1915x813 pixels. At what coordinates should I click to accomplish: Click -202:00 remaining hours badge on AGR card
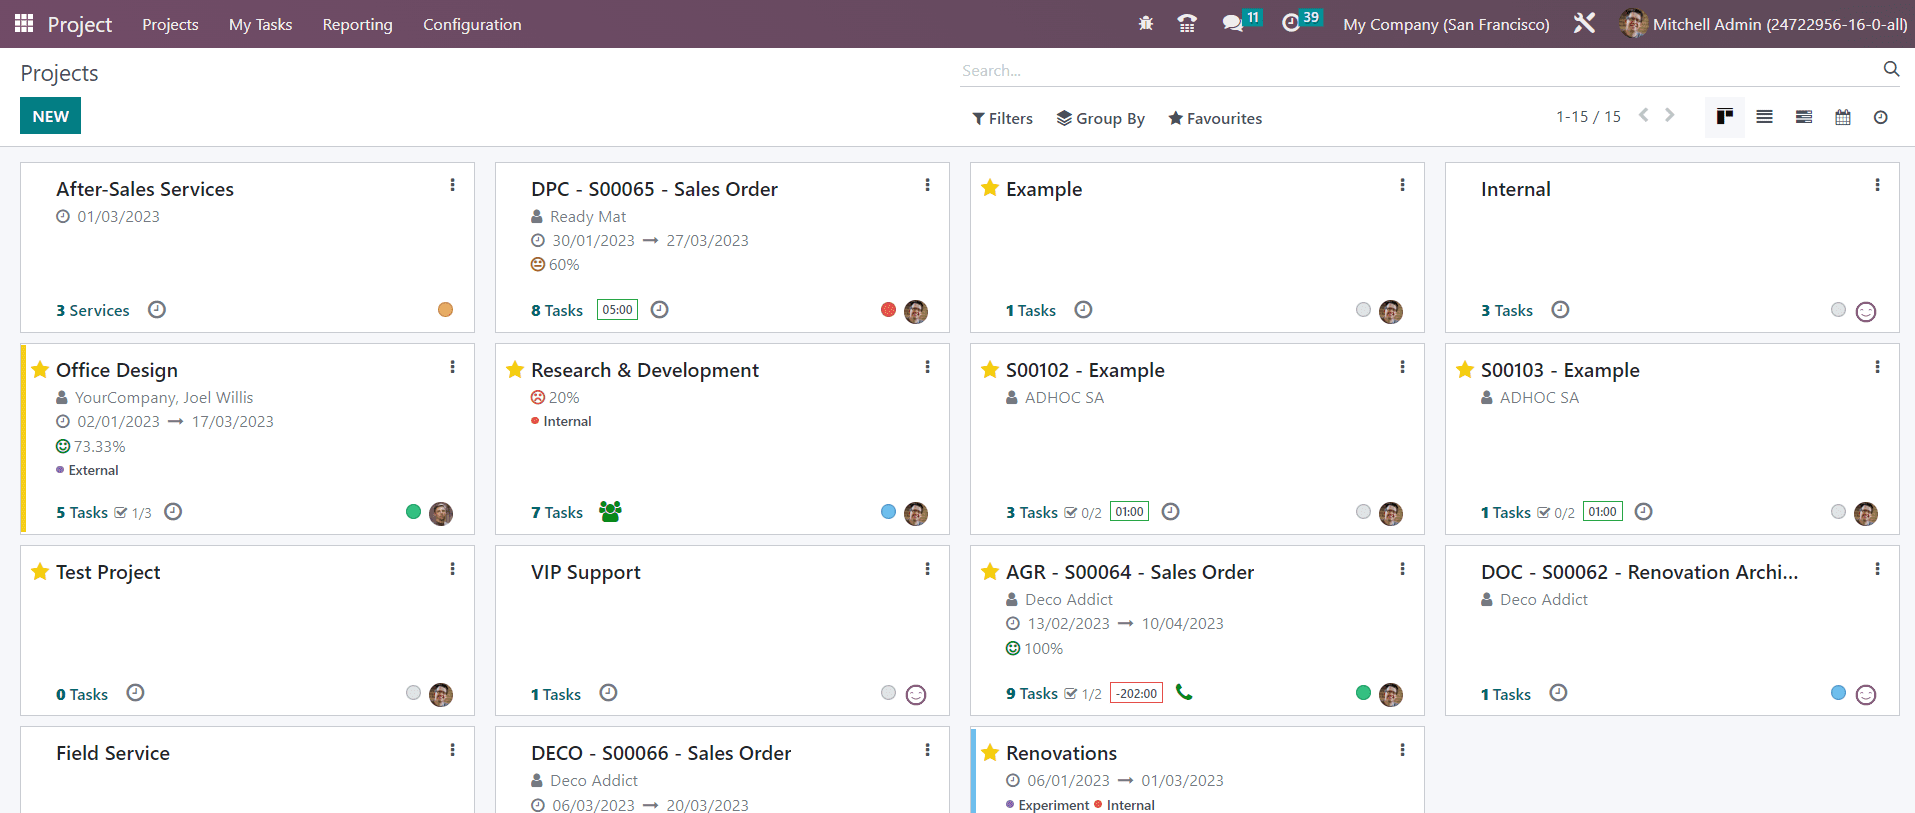coord(1137,693)
